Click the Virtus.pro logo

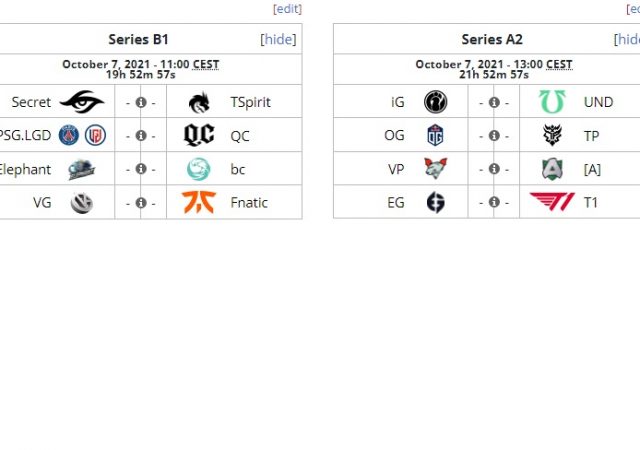tap(435, 168)
